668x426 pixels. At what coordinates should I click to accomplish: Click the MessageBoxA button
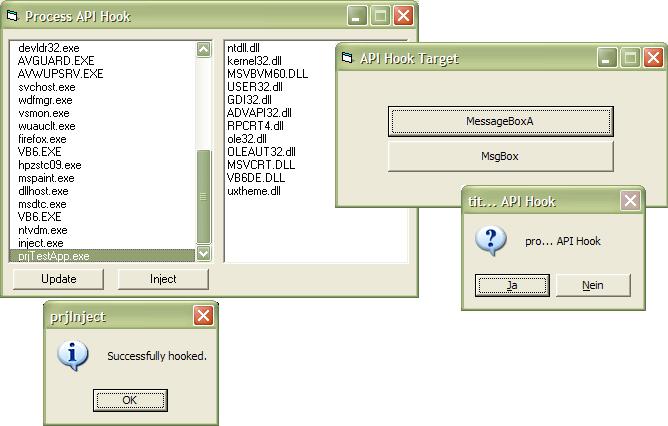500,121
